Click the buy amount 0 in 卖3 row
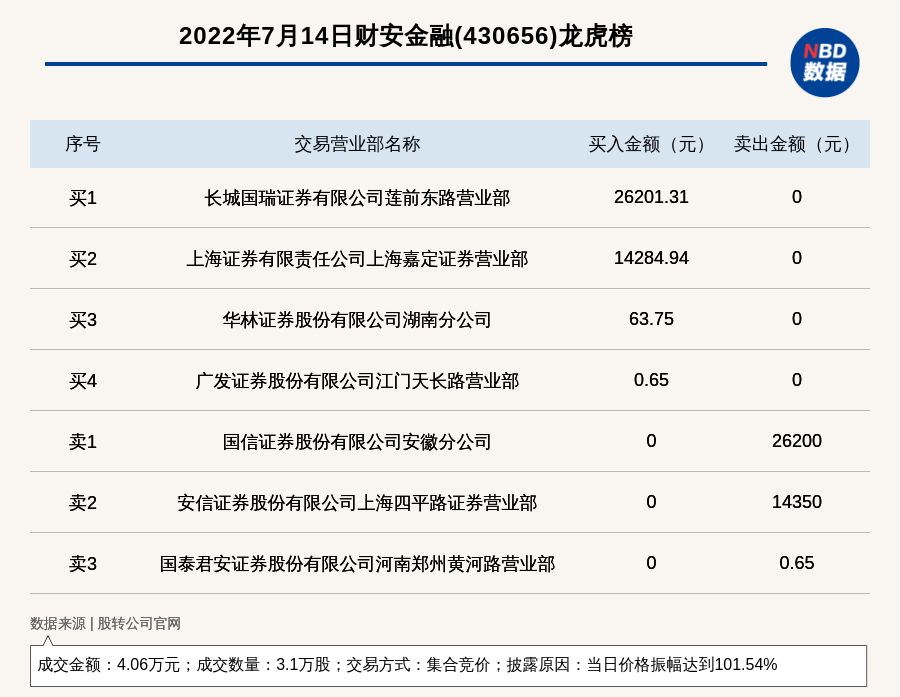 point(651,563)
